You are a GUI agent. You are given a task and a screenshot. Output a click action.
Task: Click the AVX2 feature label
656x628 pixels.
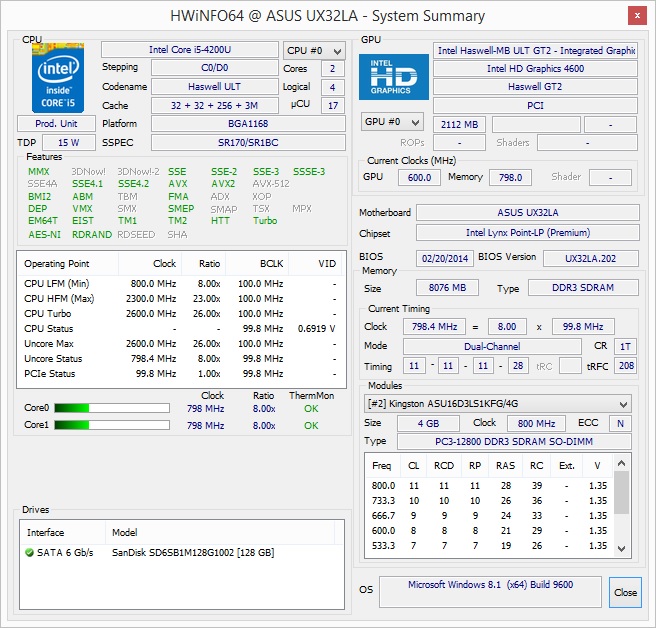(x=223, y=184)
